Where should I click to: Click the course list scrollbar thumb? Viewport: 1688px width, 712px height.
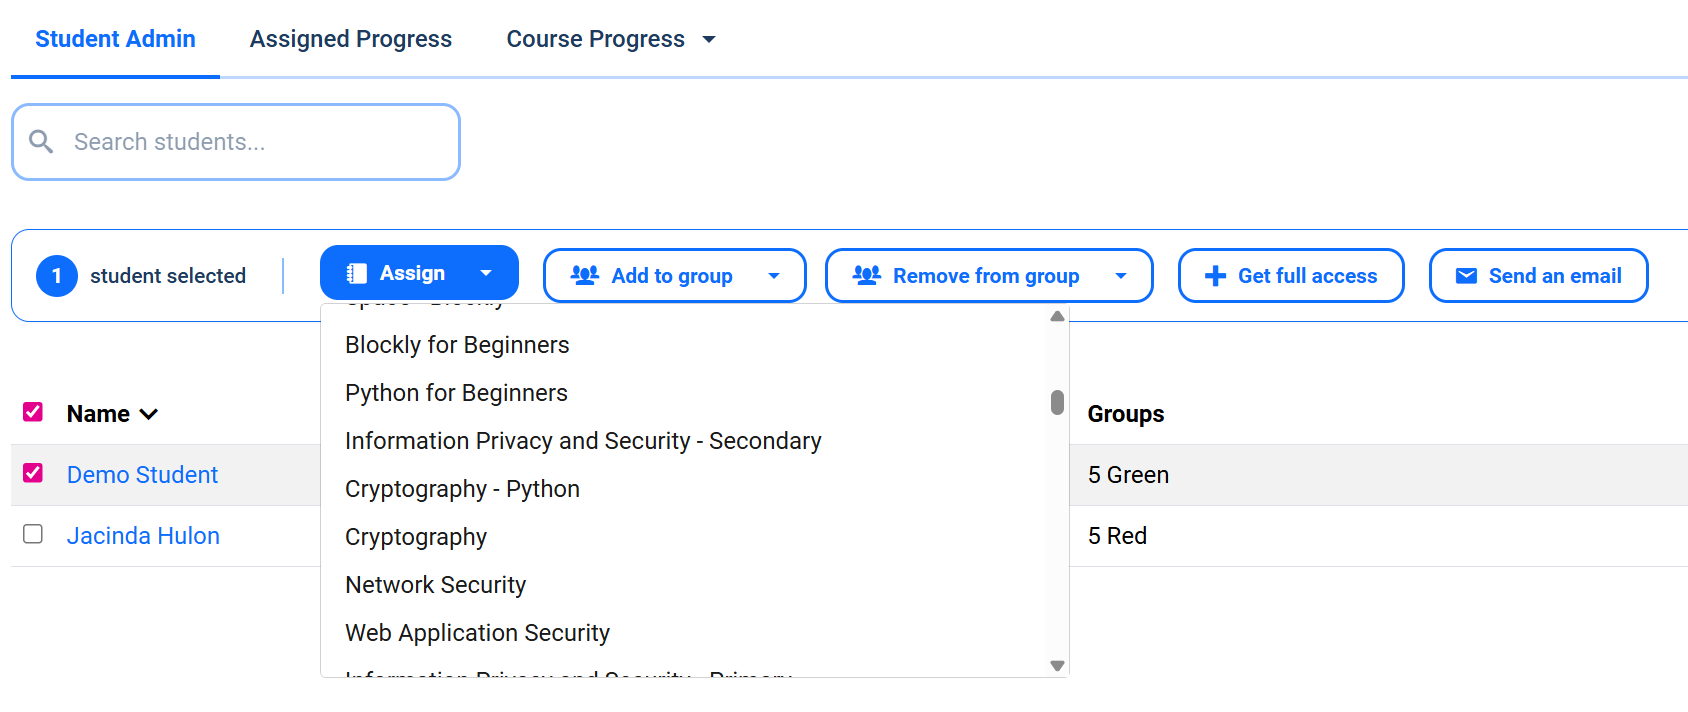pos(1057,402)
